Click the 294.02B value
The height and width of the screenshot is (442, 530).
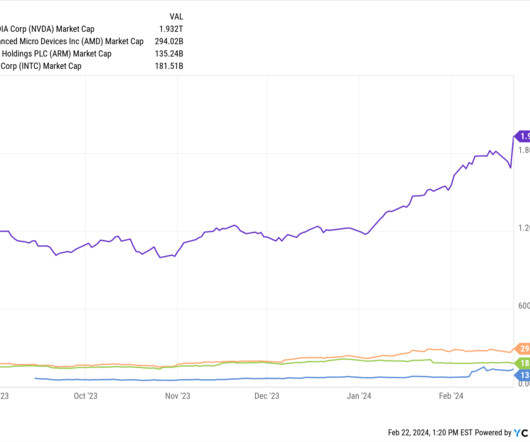(x=169, y=41)
